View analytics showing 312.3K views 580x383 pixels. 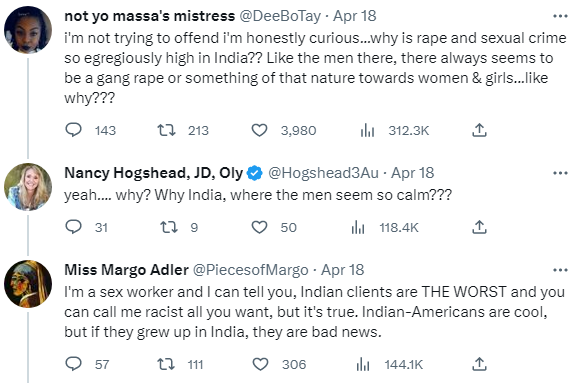[x=367, y=130]
